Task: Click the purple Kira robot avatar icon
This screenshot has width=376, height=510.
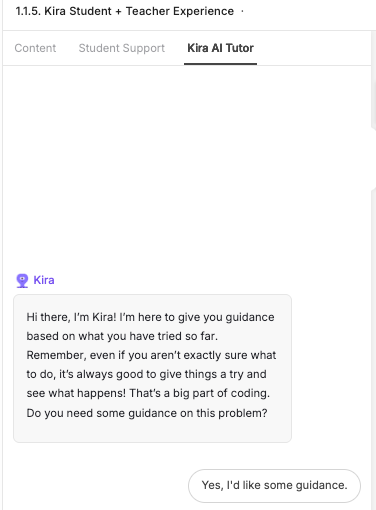Action: [x=22, y=280]
